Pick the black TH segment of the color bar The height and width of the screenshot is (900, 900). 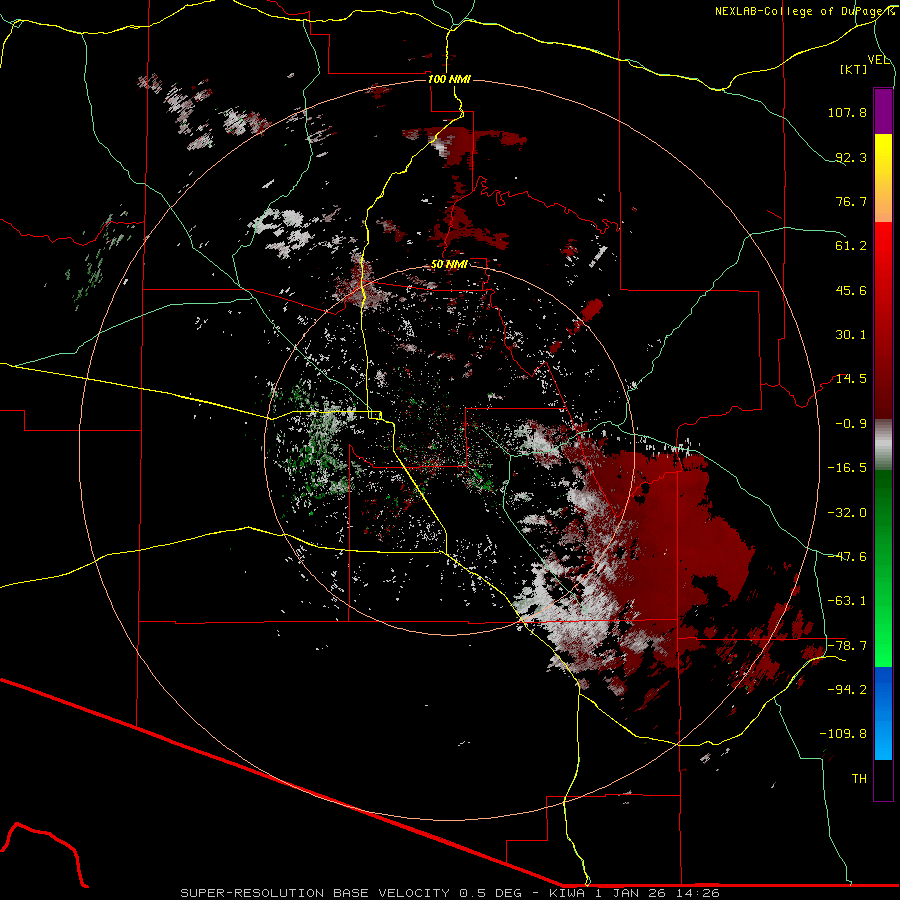point(883,779)
